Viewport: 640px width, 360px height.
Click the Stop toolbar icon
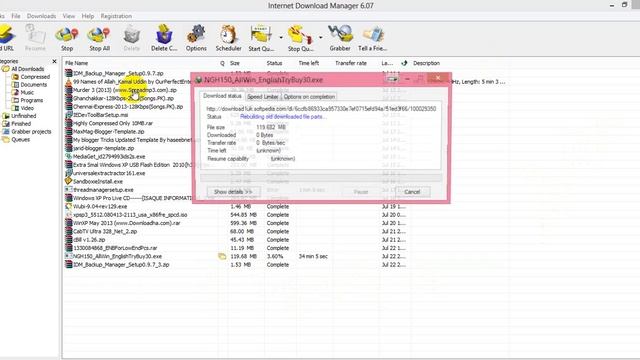pos(67,38)
